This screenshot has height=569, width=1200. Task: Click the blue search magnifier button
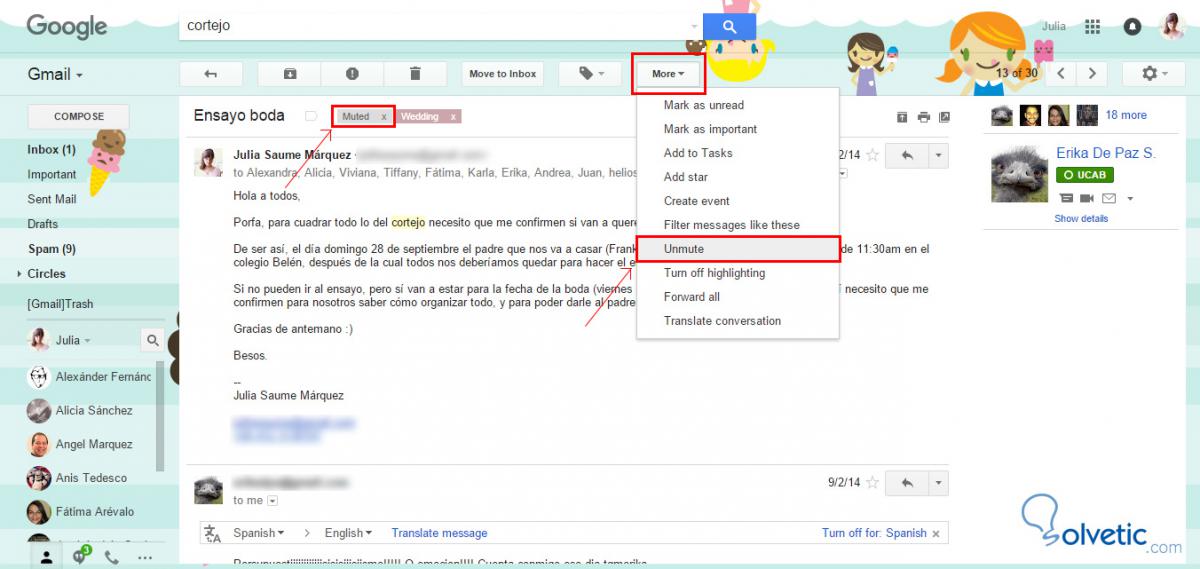point(729,26)
